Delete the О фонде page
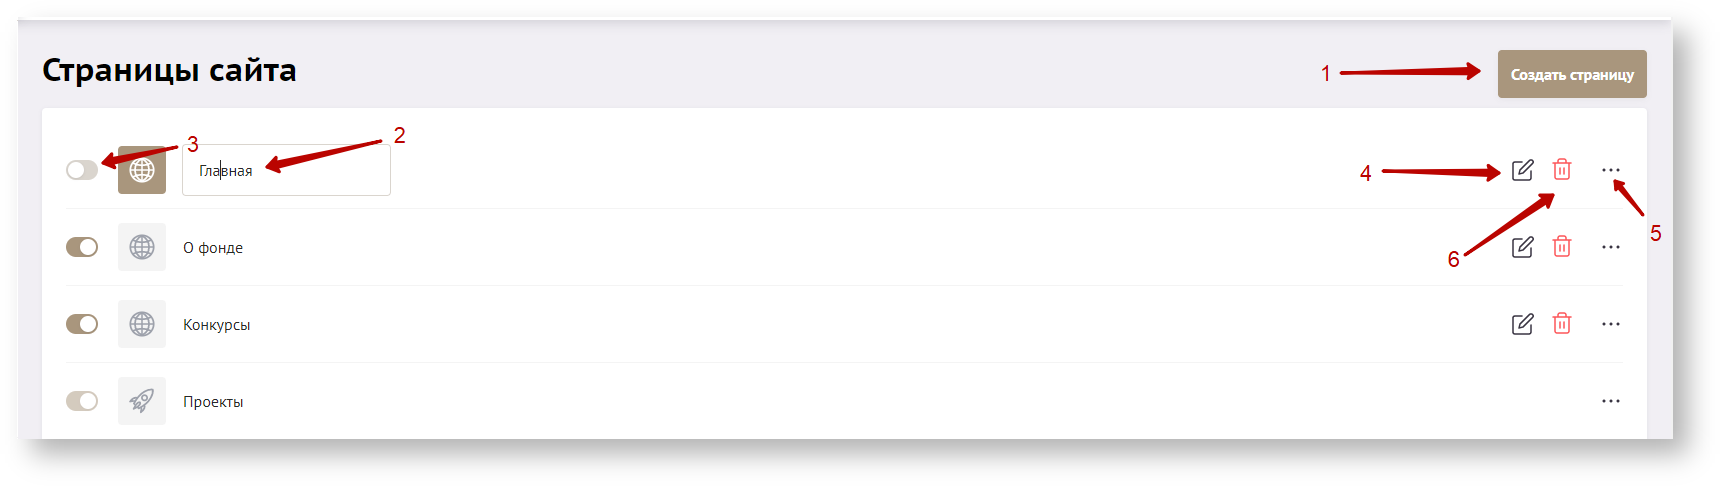 click(x=1561, y=247)
